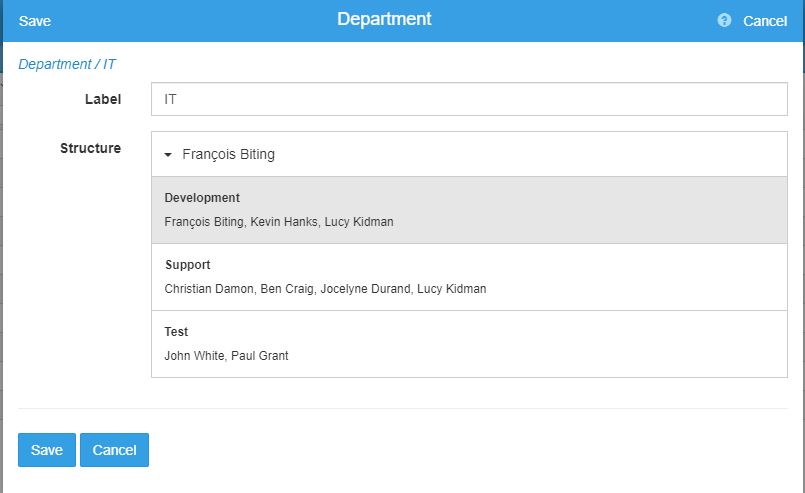
Task: Click the Development members list text
Action: pos(279,222)
